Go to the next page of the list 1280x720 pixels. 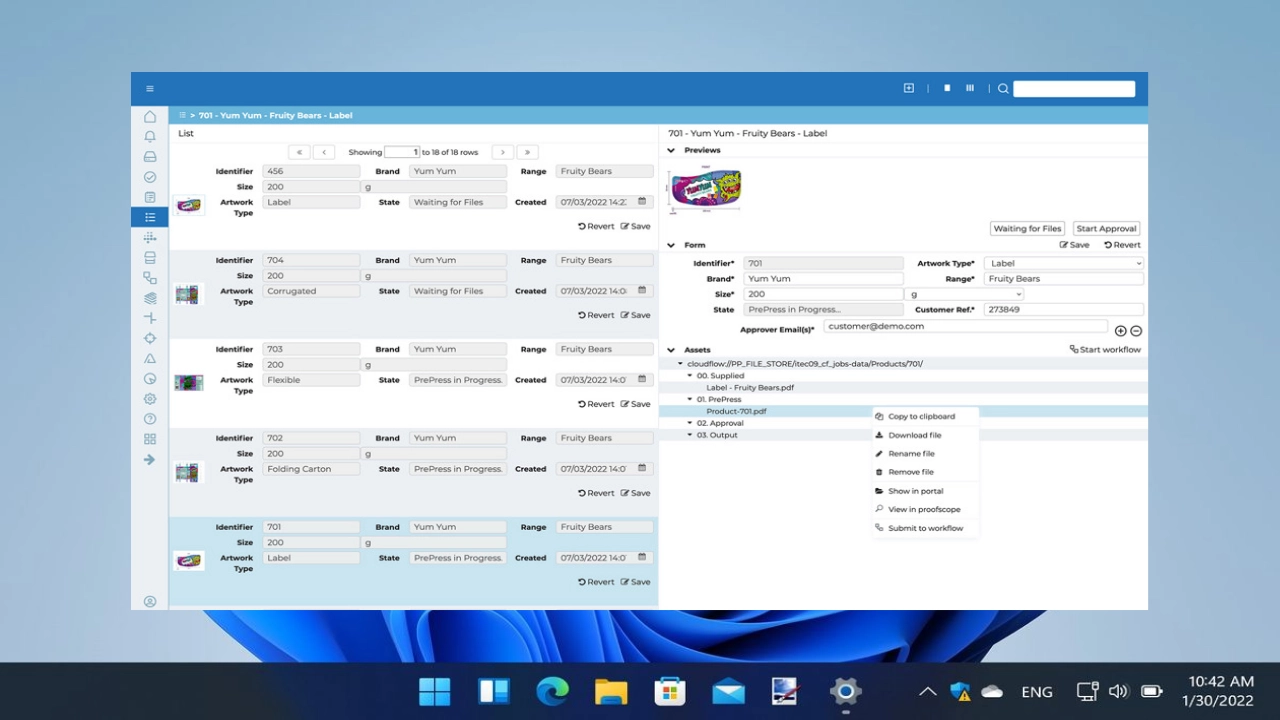pyautogui.click(x=503, y=152)
